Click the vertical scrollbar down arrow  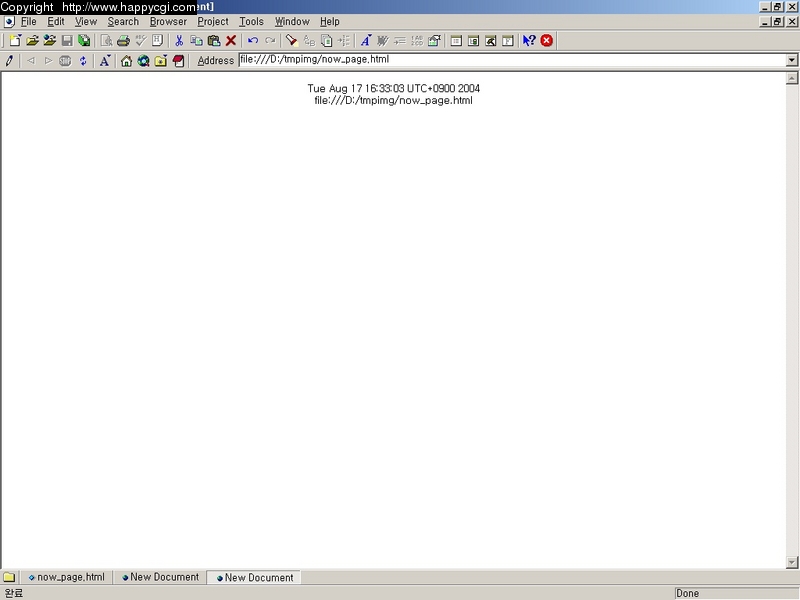point(792,562)
